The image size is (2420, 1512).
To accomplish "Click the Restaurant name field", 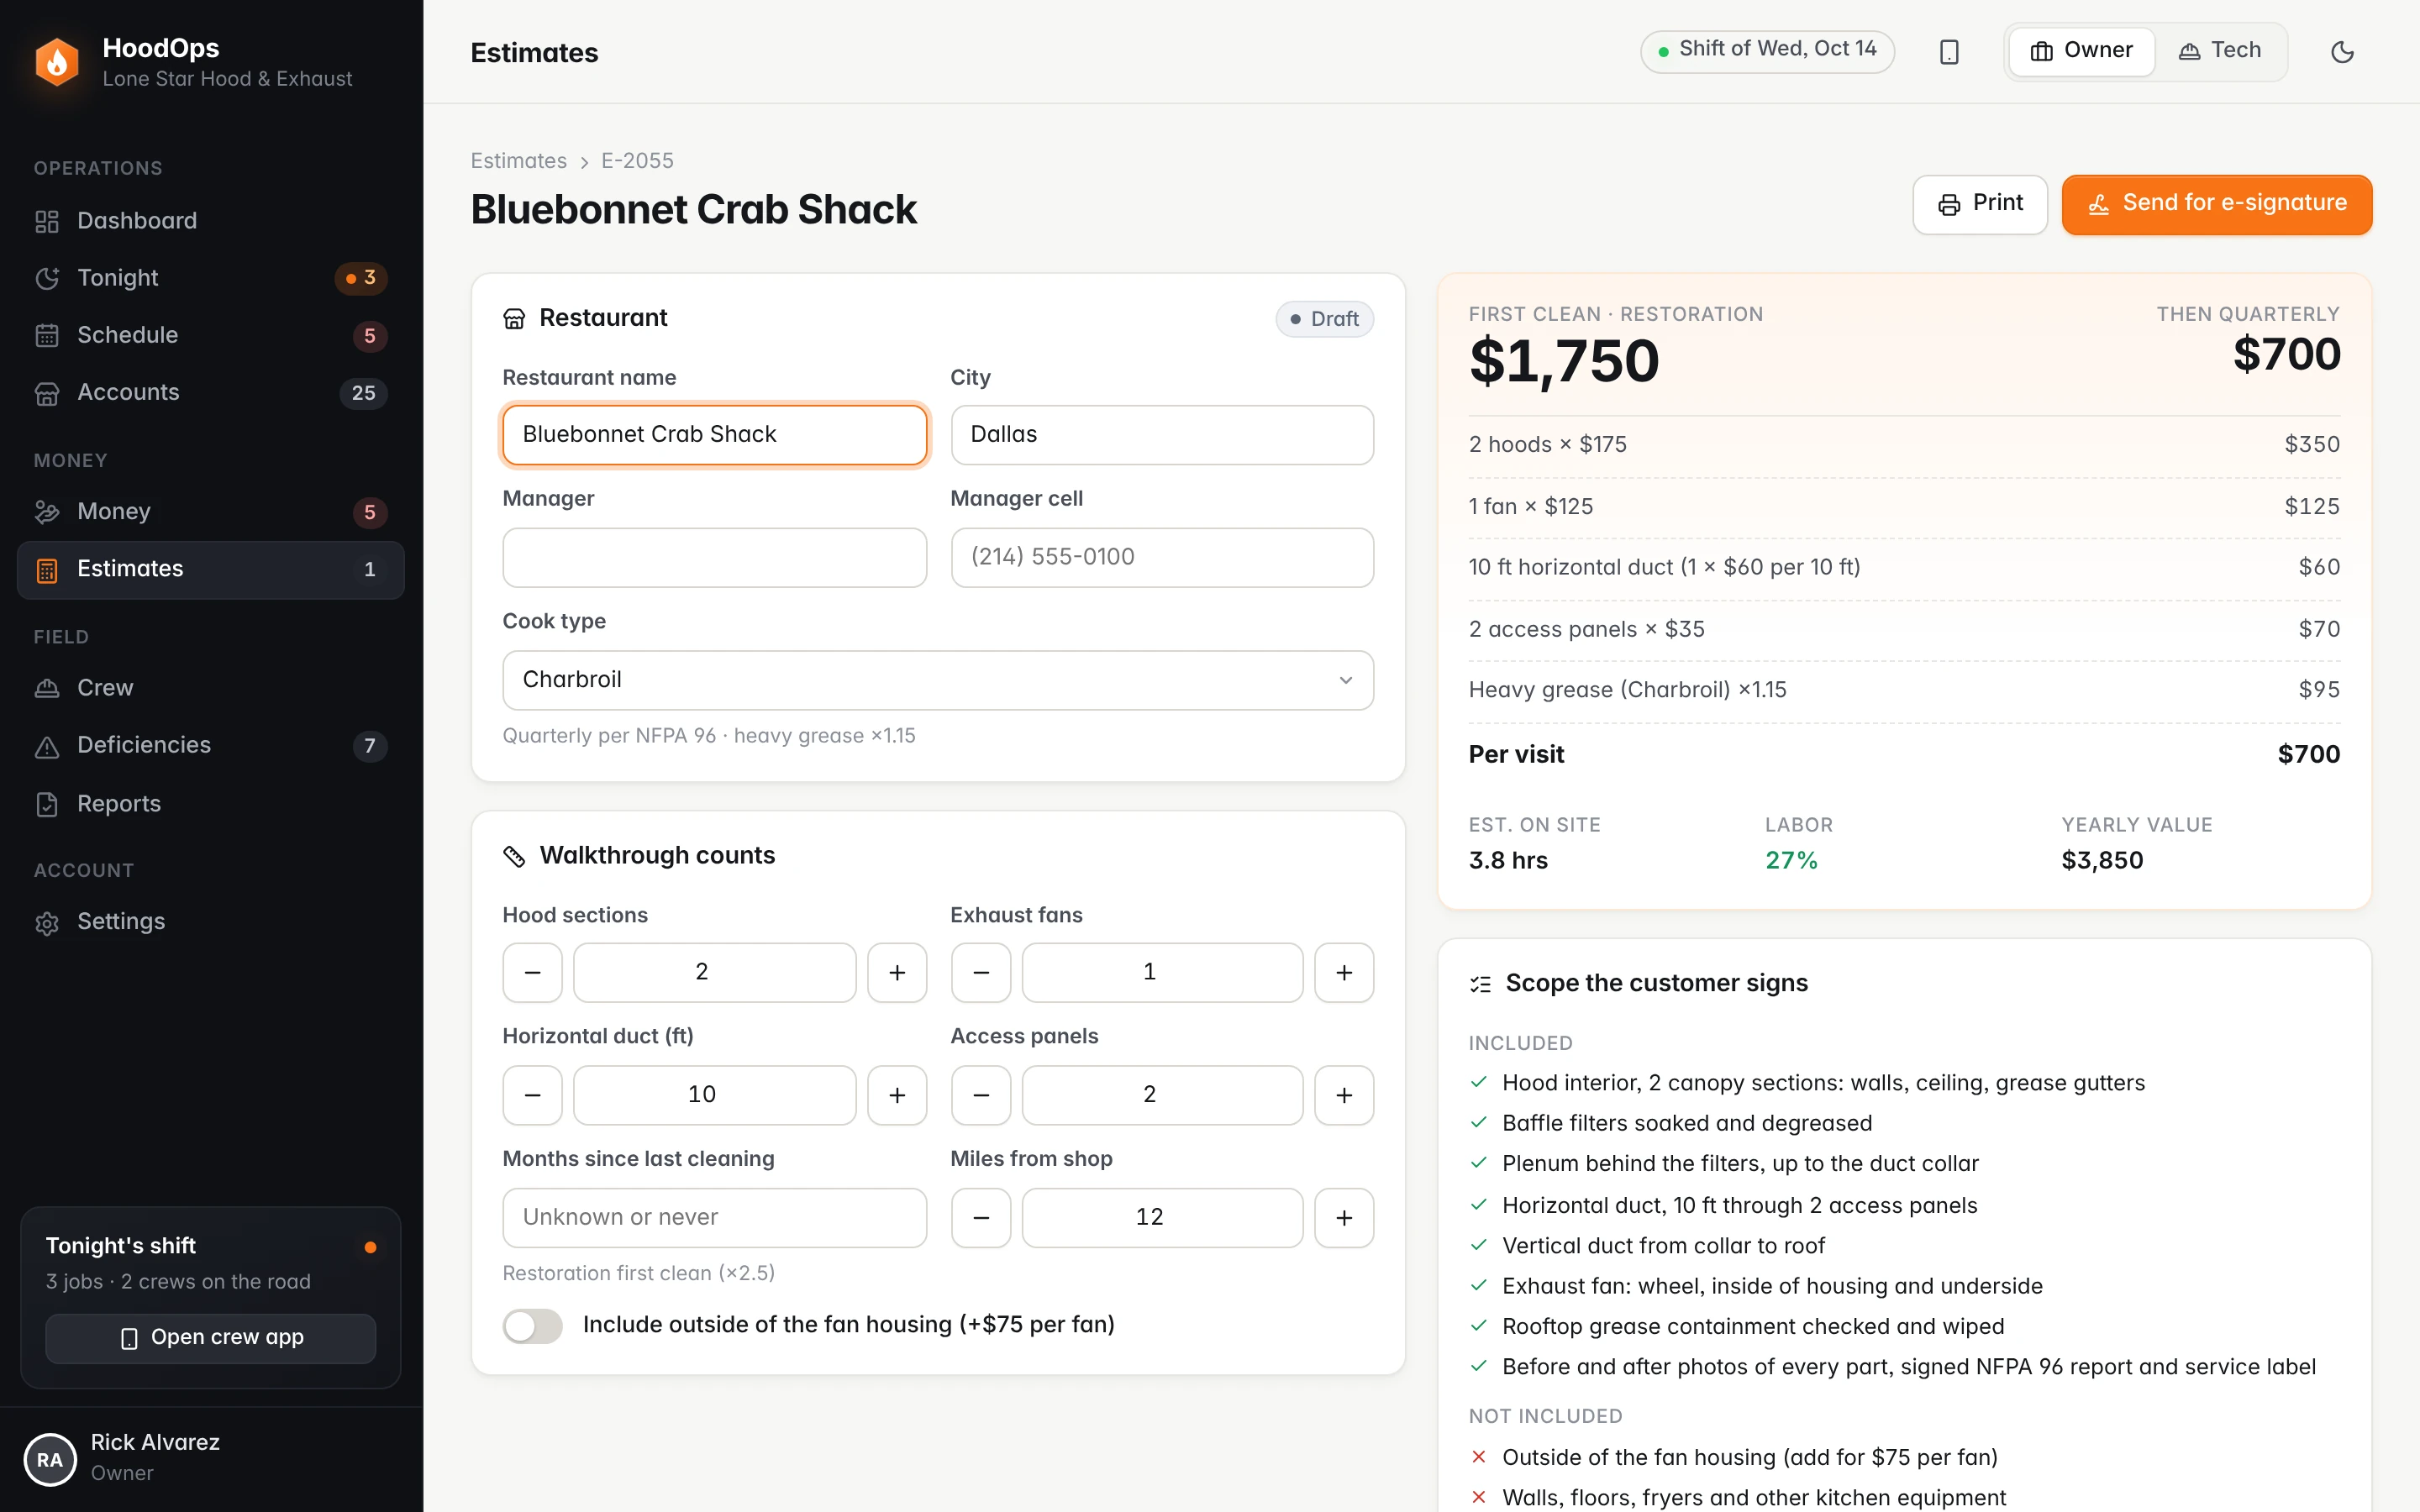I will pos(714,435).
